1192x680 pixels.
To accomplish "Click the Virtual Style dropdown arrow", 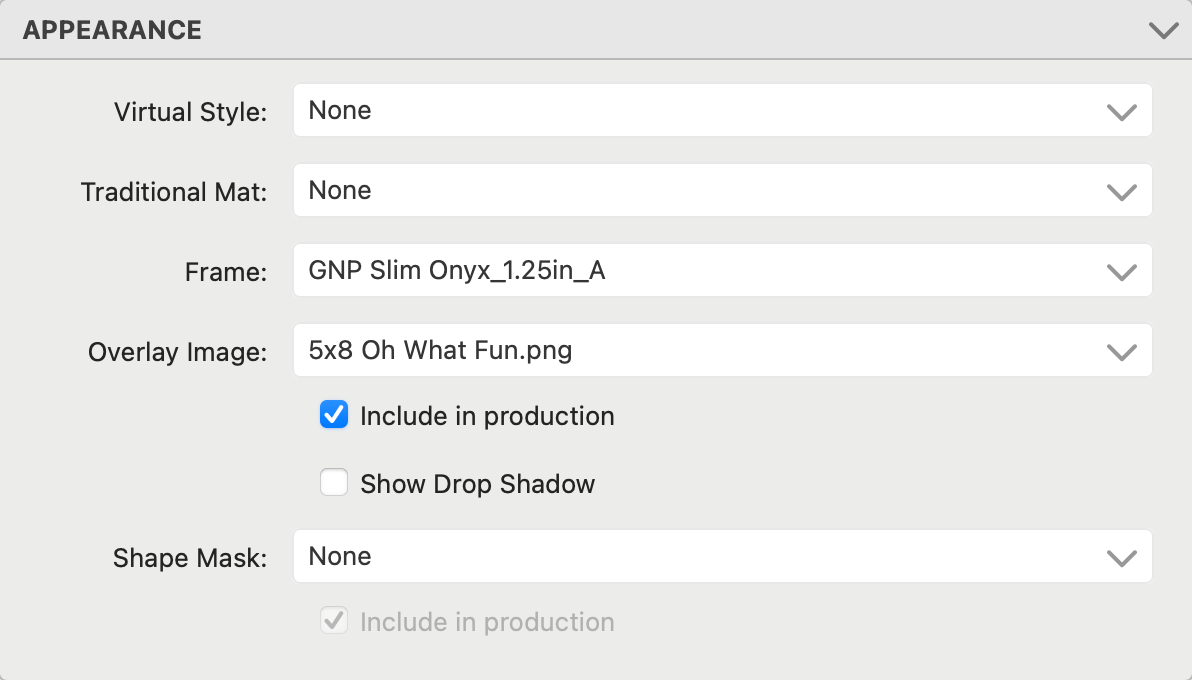I will click(x=1122, y=111).
